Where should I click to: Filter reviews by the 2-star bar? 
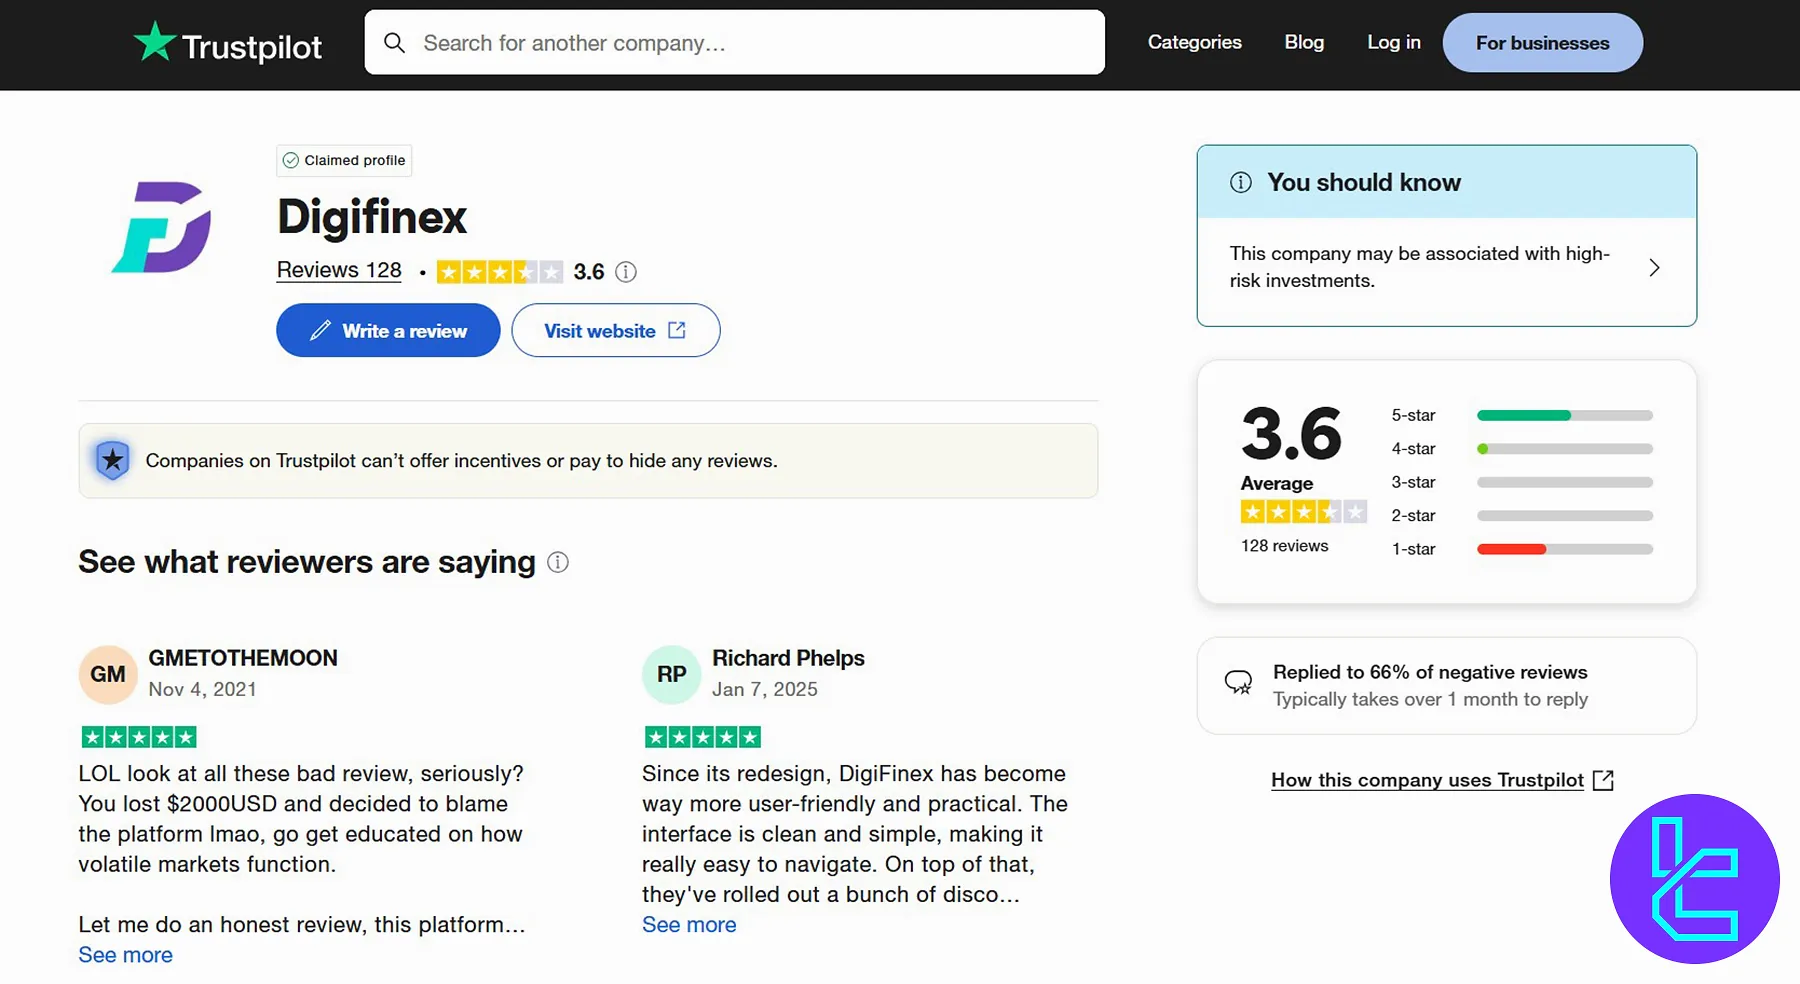coord(1564,516)
